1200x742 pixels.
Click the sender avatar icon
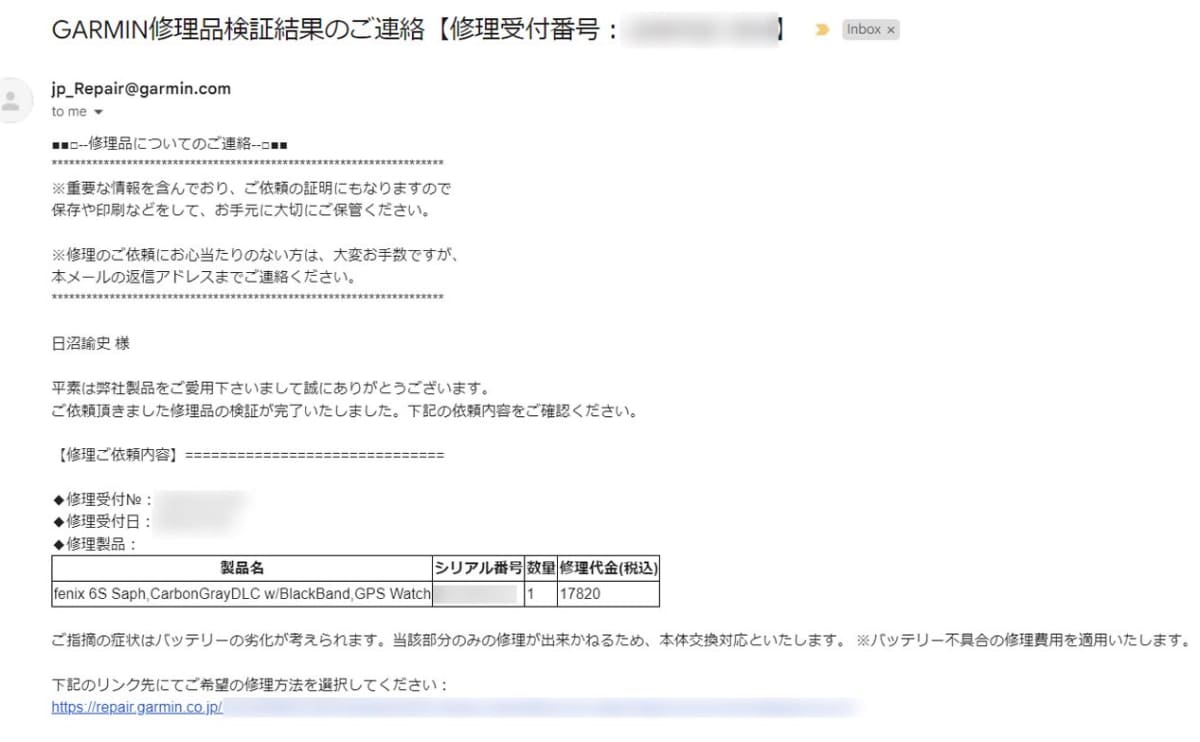coord(12,99)
